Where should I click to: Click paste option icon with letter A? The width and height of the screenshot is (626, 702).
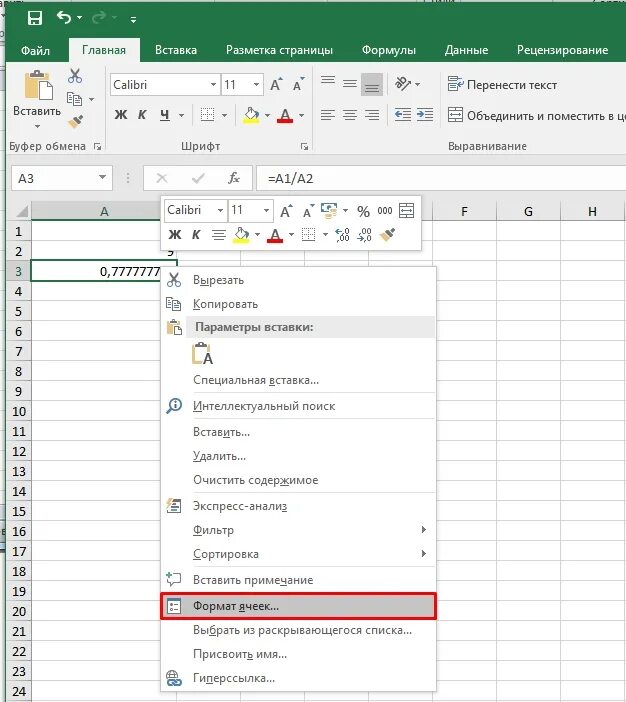tap(202, 353)
